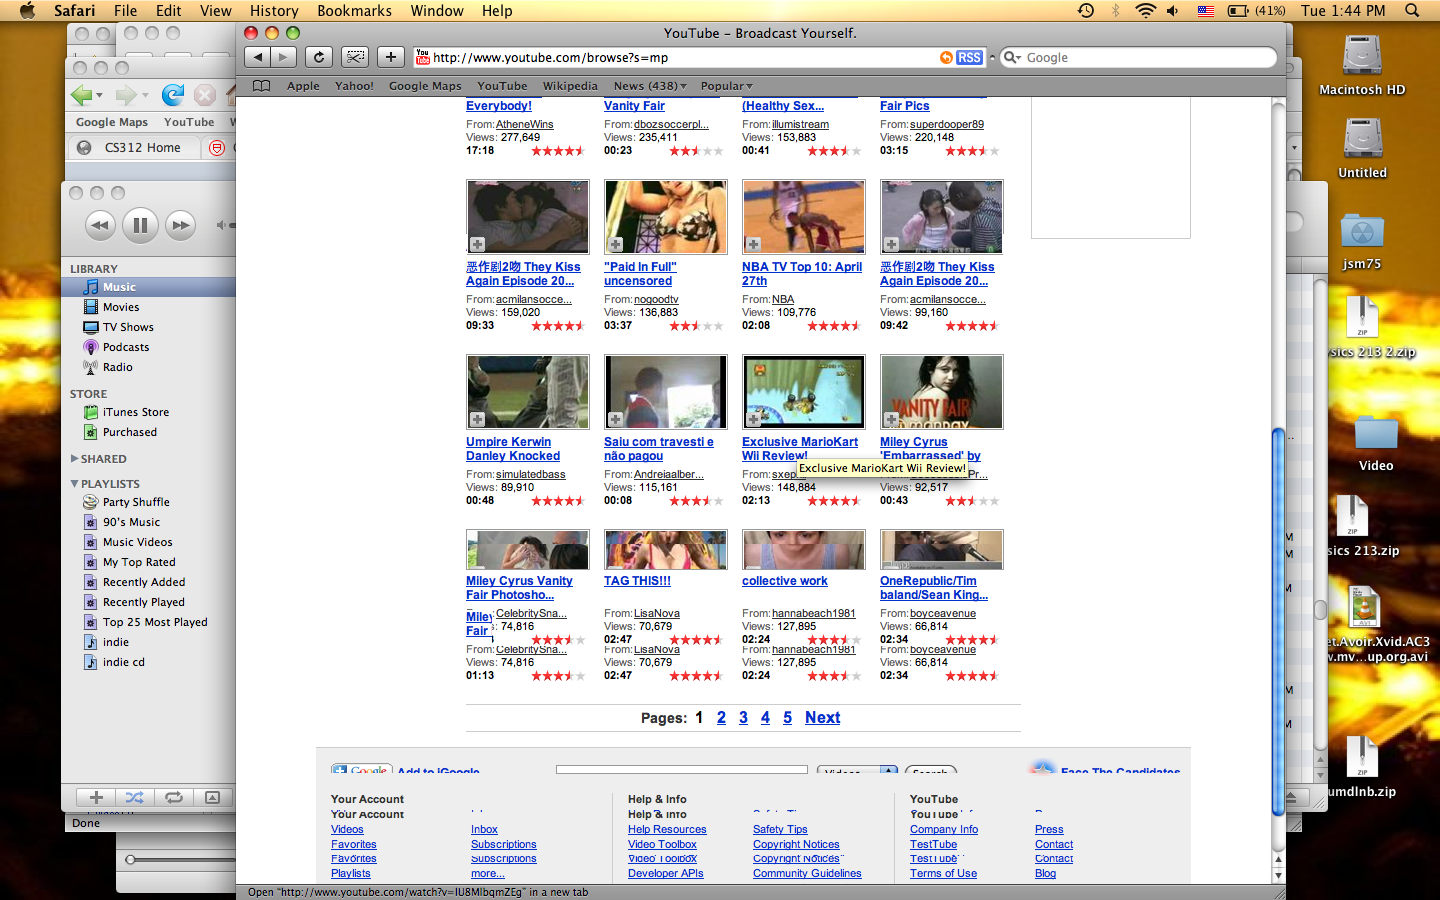Image resolution: width=1440 pixels, height=900 pixels.
Task: Click blue reload icon in background browser
Action: [173, 95]
